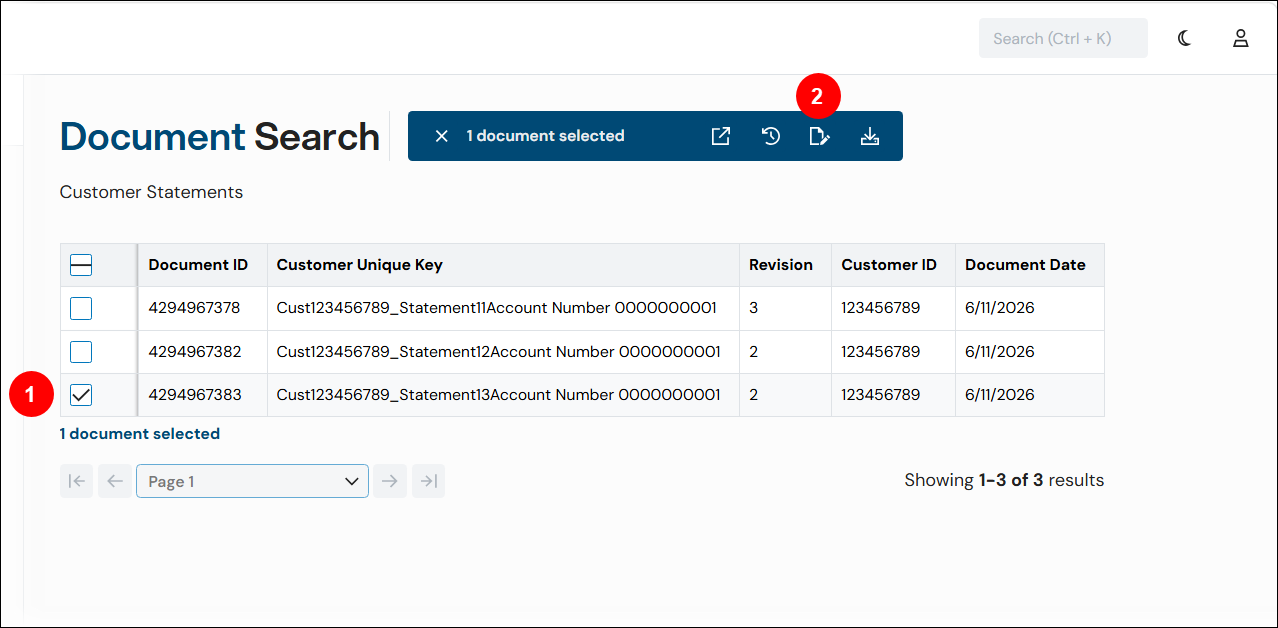The height and width of the screenshot is (628, 1278).
Task: Check the box for document 4294967382
Action: 81,352
